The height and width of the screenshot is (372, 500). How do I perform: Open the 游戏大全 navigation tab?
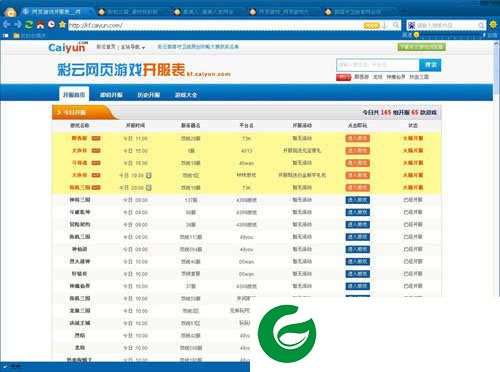[x=186, y=95]
